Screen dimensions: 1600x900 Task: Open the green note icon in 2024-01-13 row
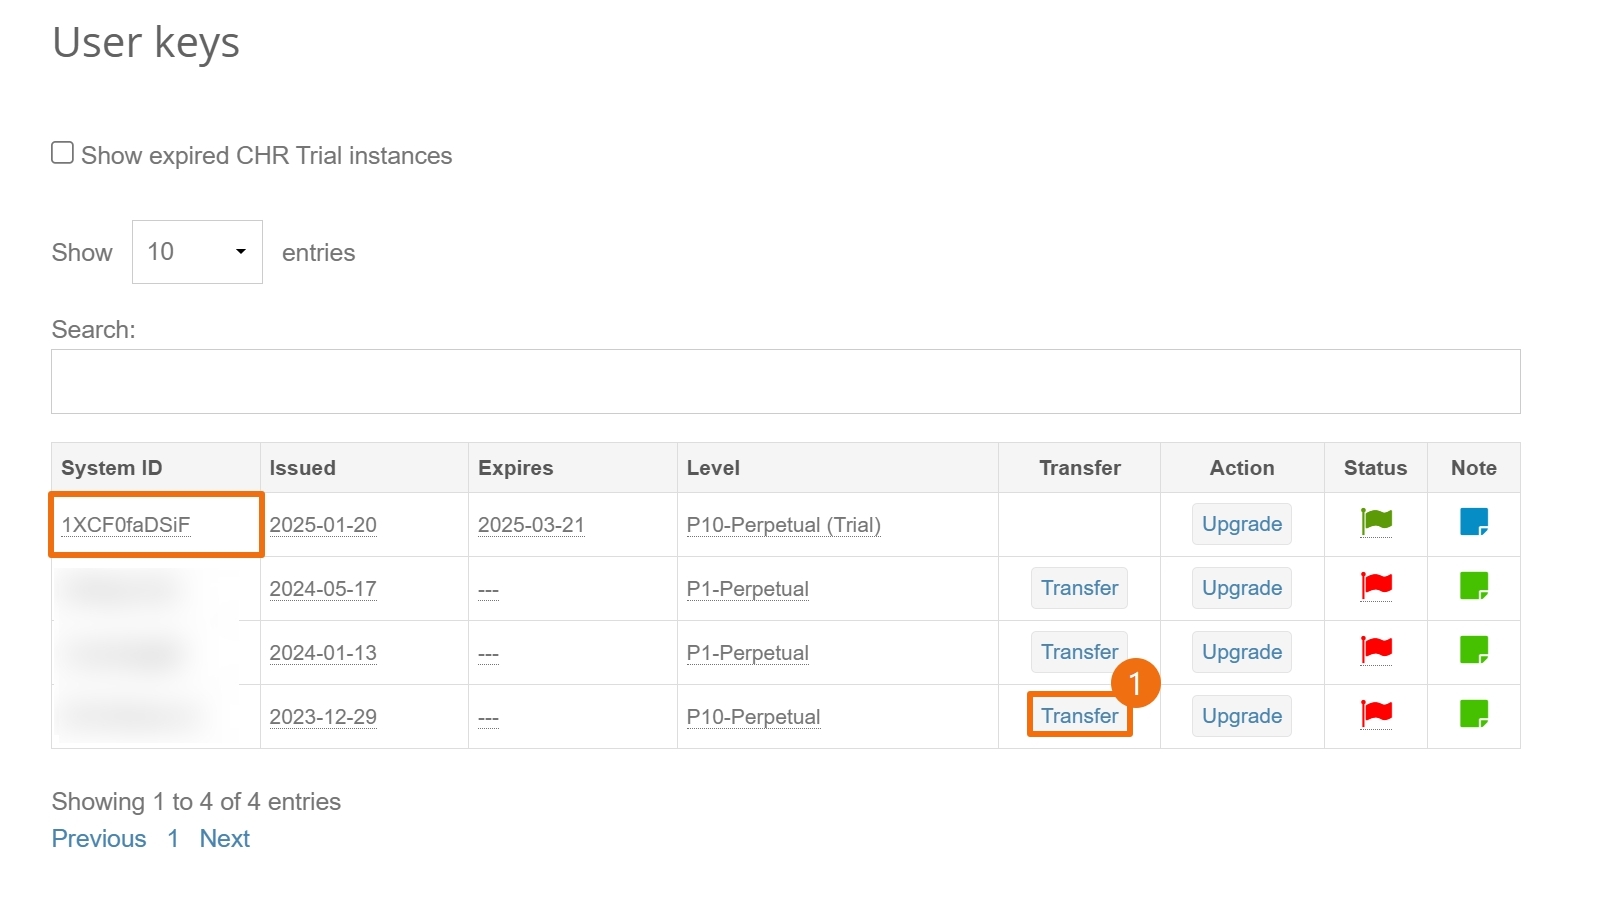tap(1473, 649)
